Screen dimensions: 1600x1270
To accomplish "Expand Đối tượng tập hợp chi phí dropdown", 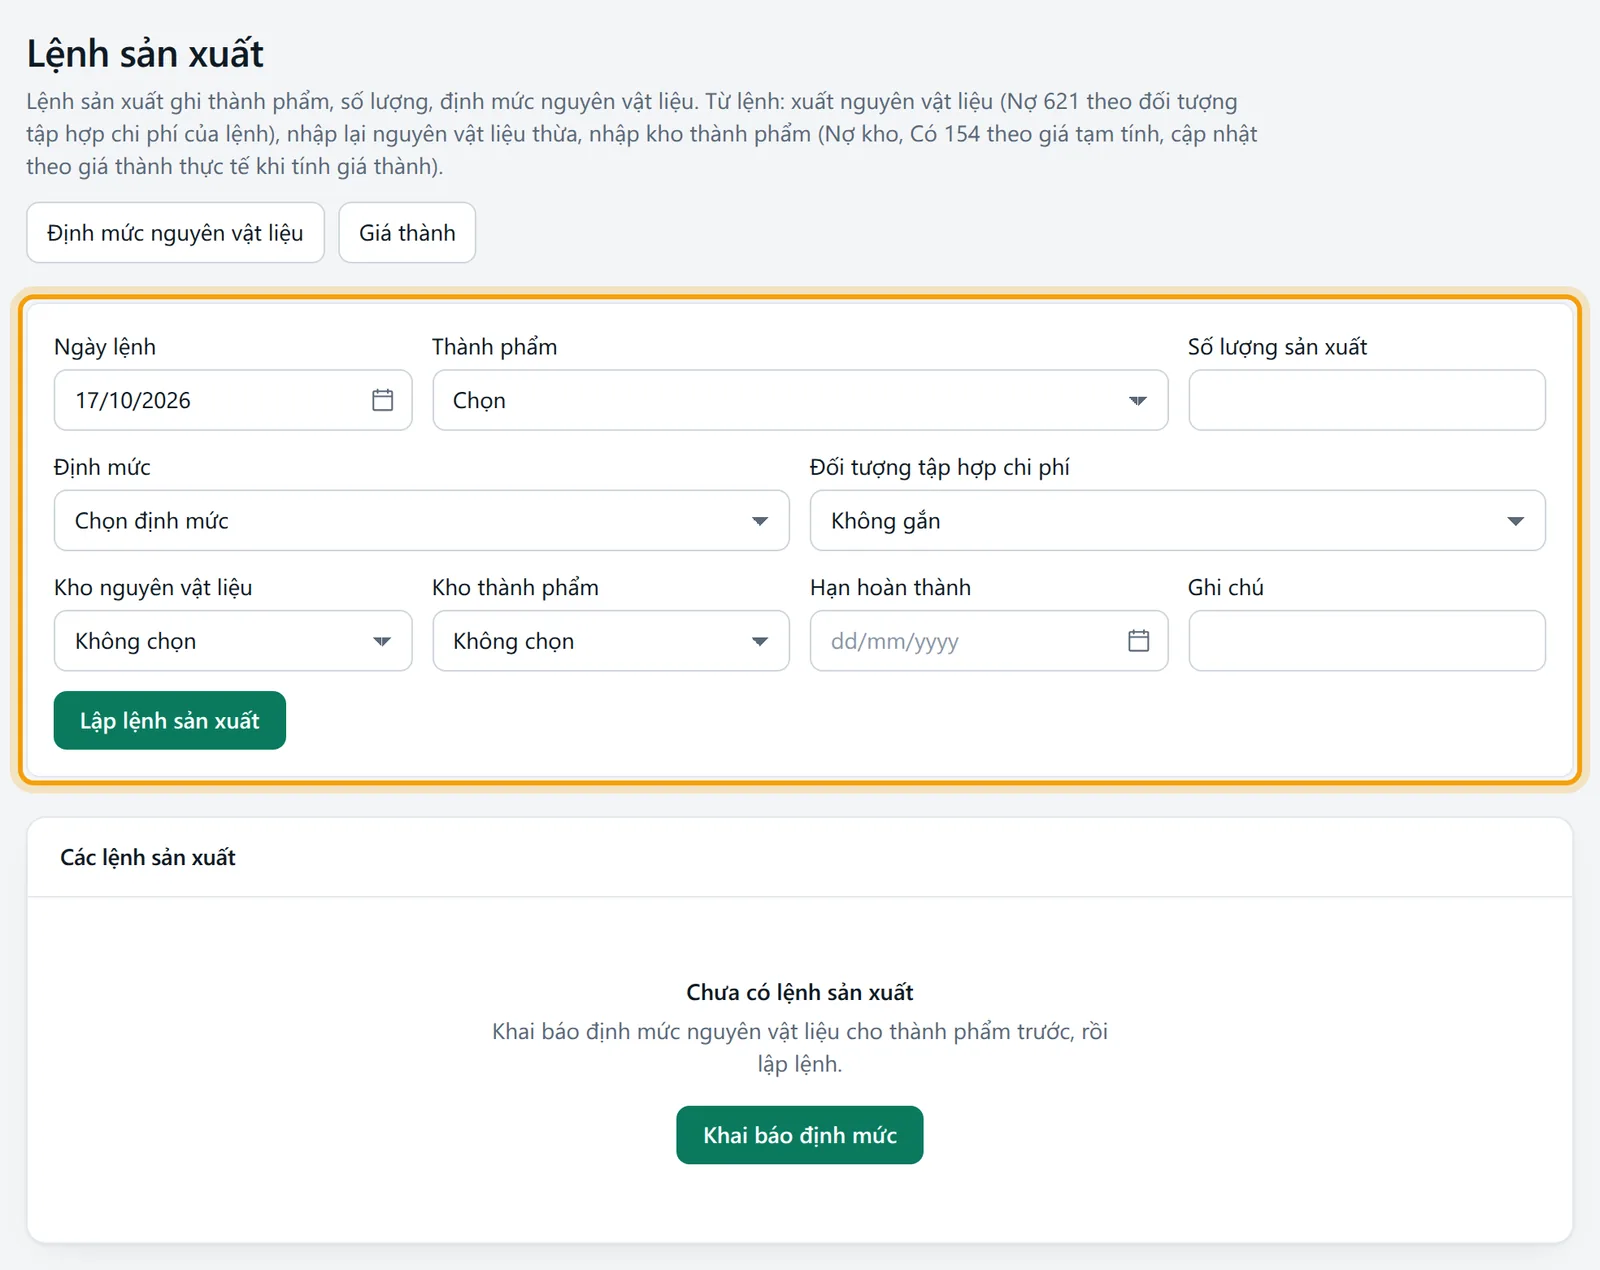I will point(1177,520).
